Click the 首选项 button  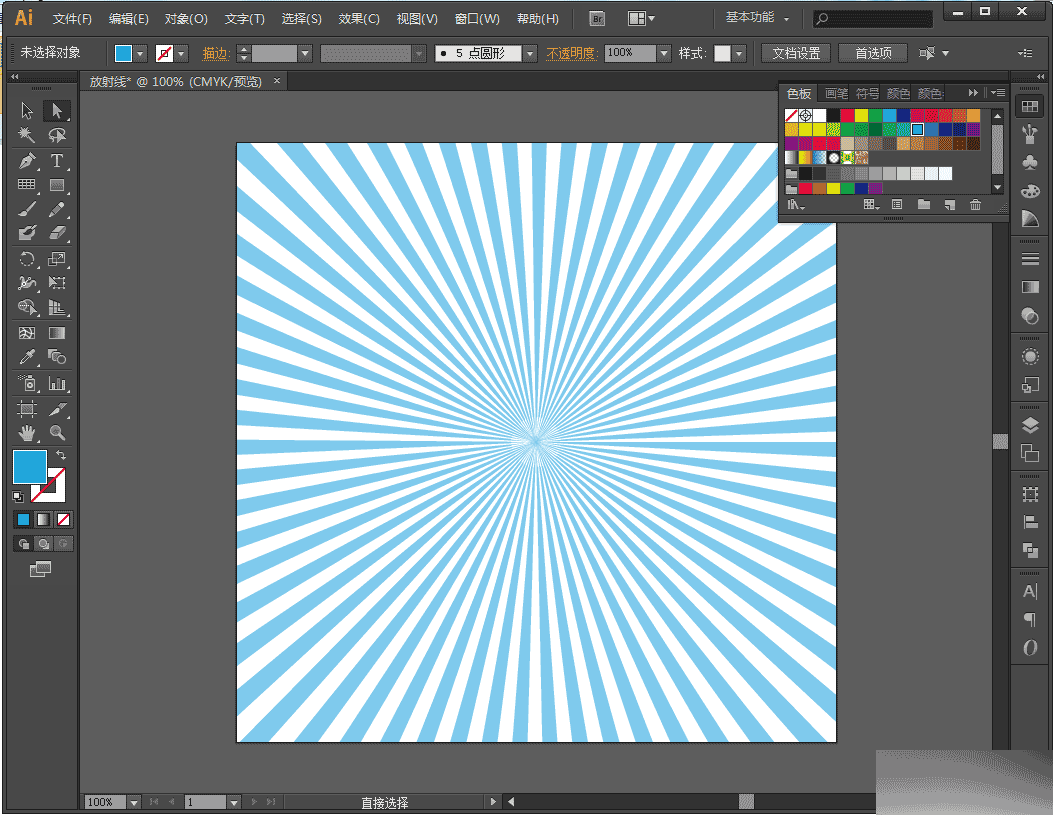click(x=873, y=53)
